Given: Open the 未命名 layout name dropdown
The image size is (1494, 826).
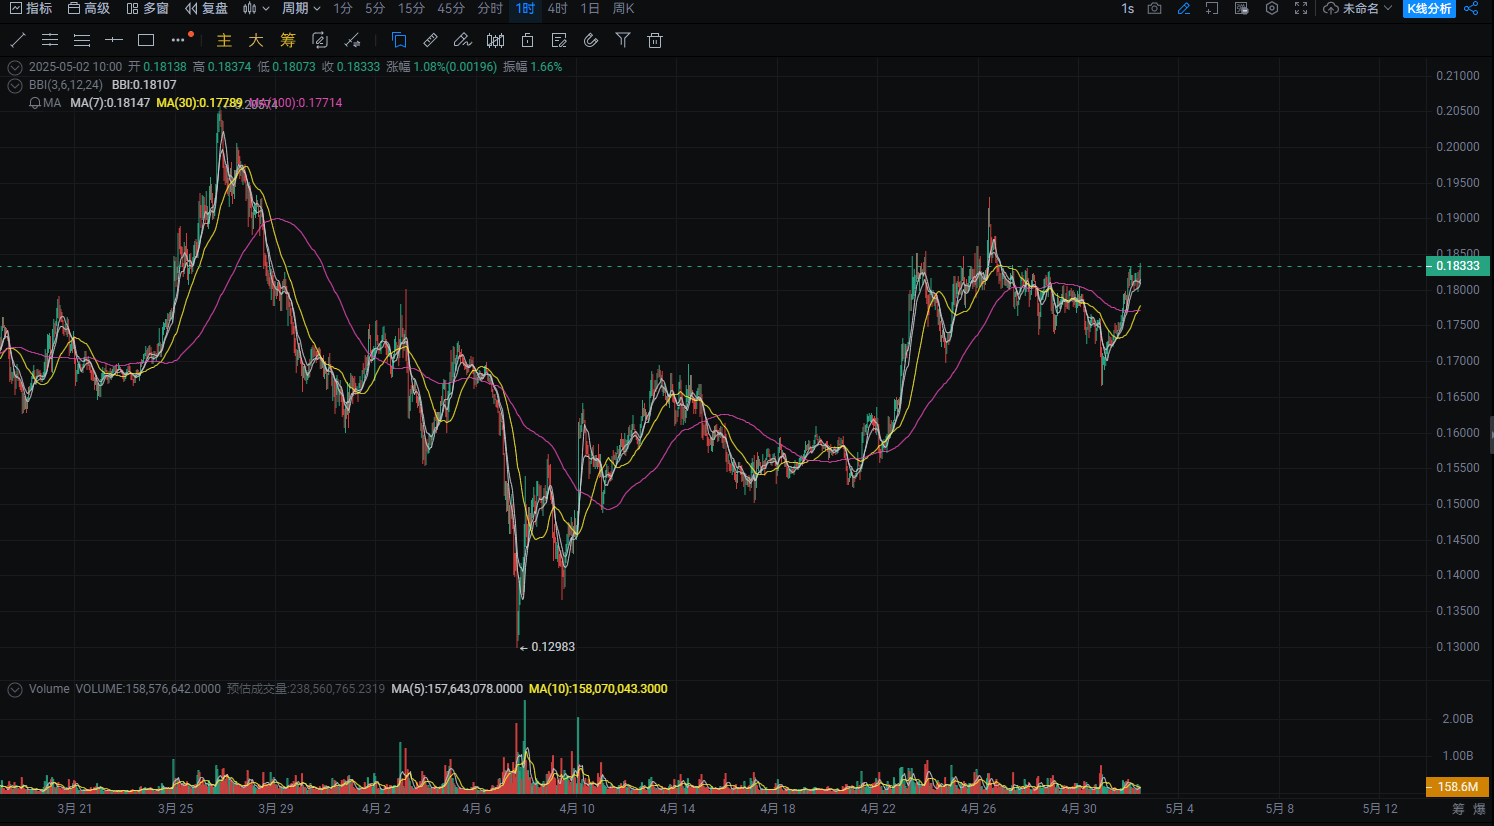Looking at the screenshot, I should click(x=1367, y=8).
